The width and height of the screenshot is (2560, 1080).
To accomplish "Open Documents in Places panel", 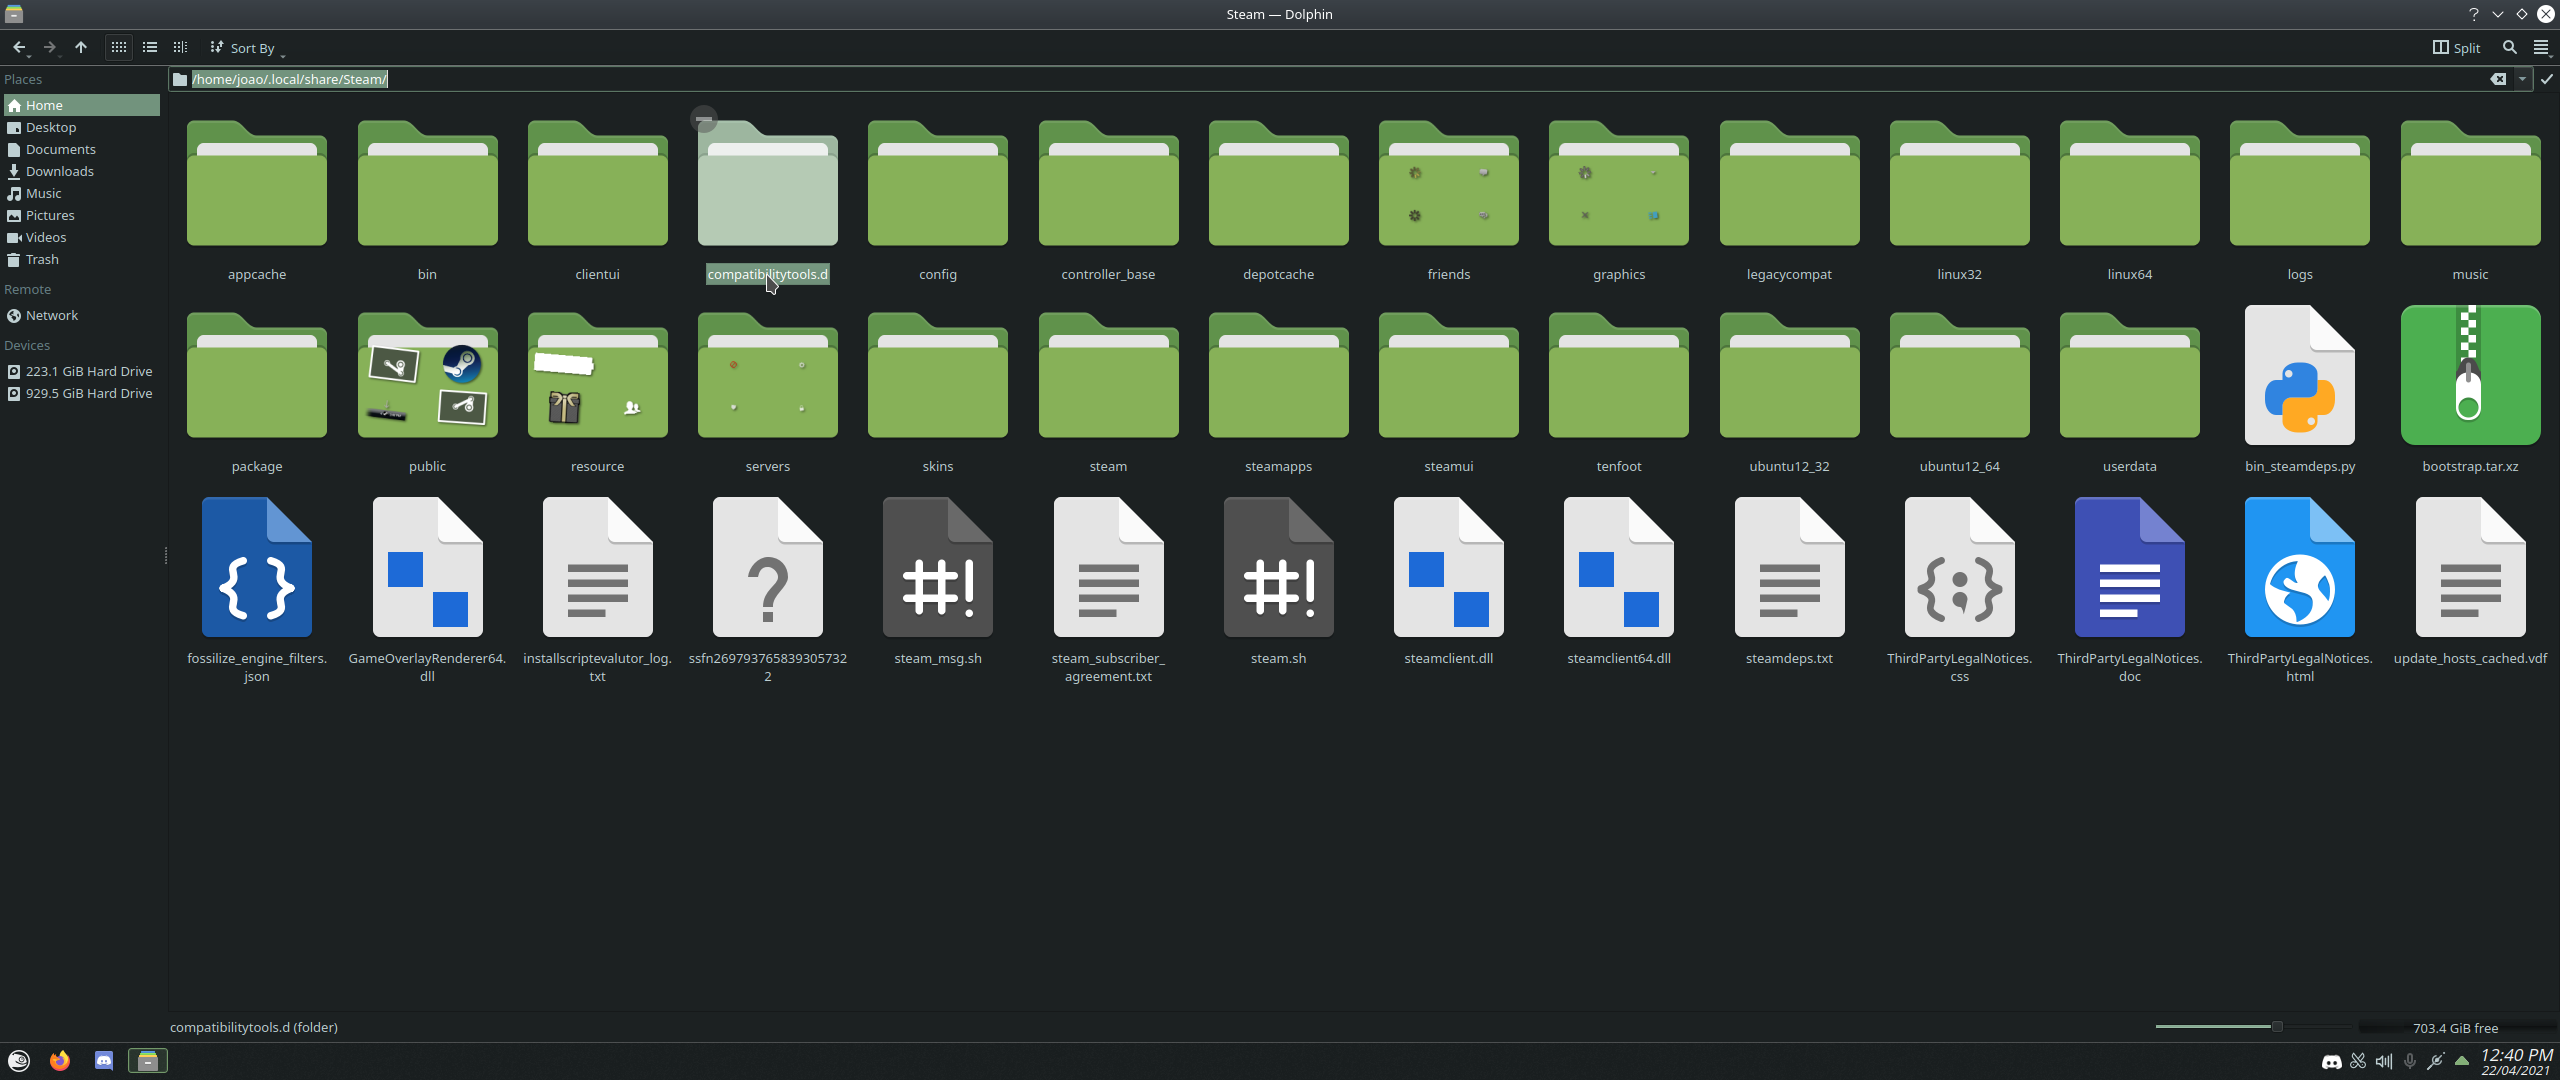I will click(82, 149).
